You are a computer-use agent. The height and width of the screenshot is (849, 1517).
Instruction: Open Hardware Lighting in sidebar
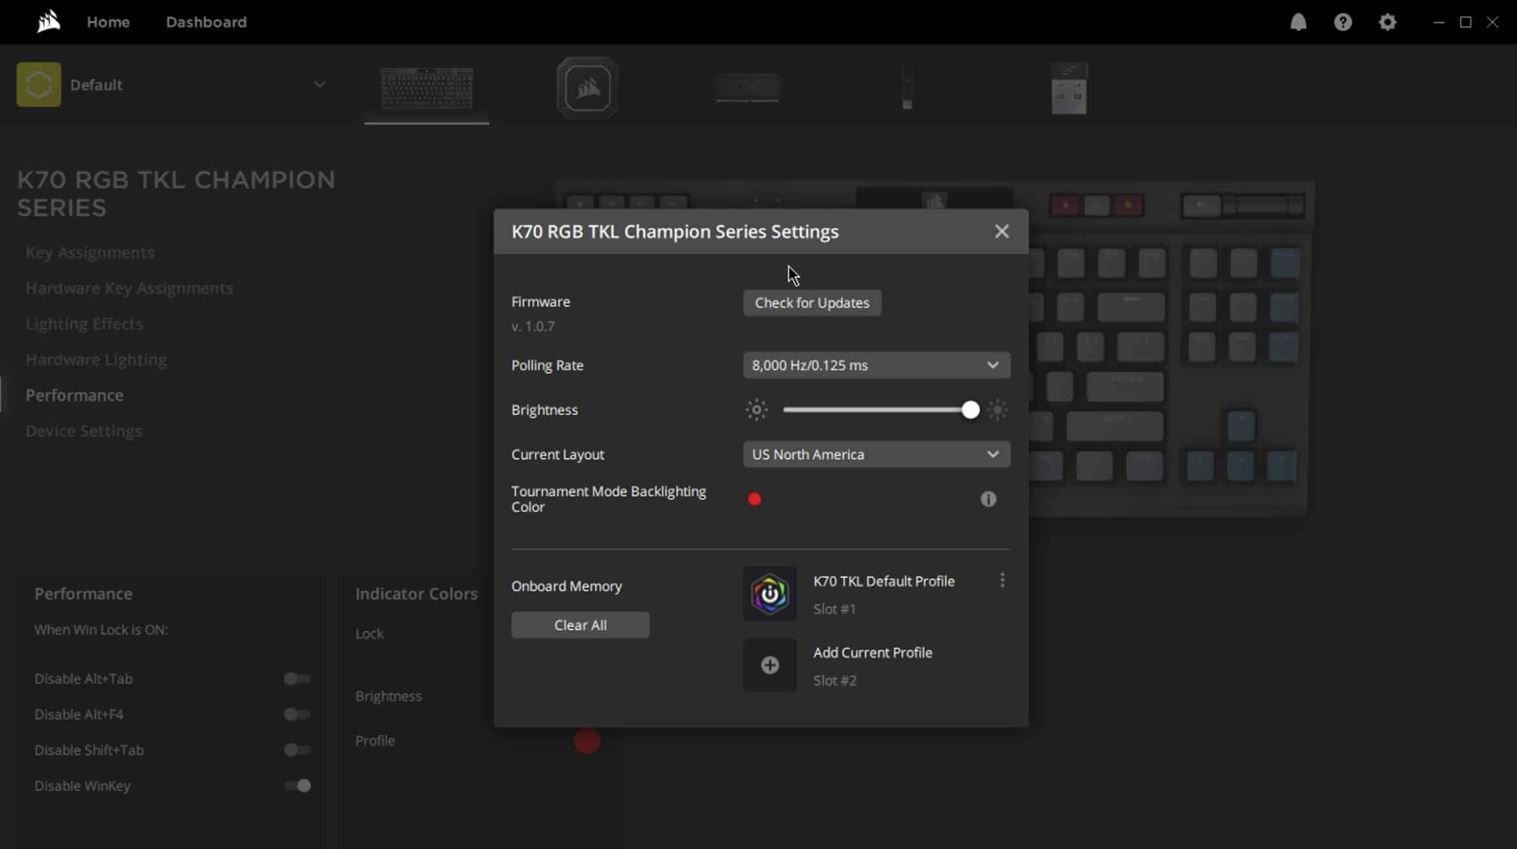[96, 360]
